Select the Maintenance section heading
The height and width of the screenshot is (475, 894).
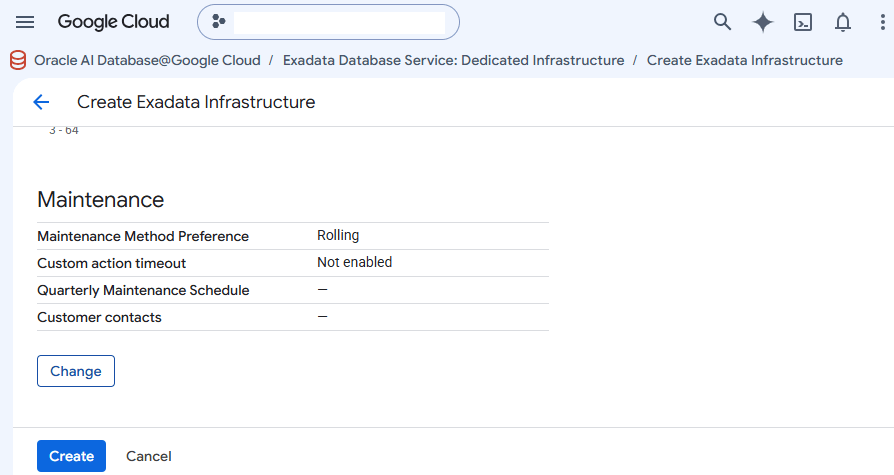pyautogui.click(x=100, y=200)
